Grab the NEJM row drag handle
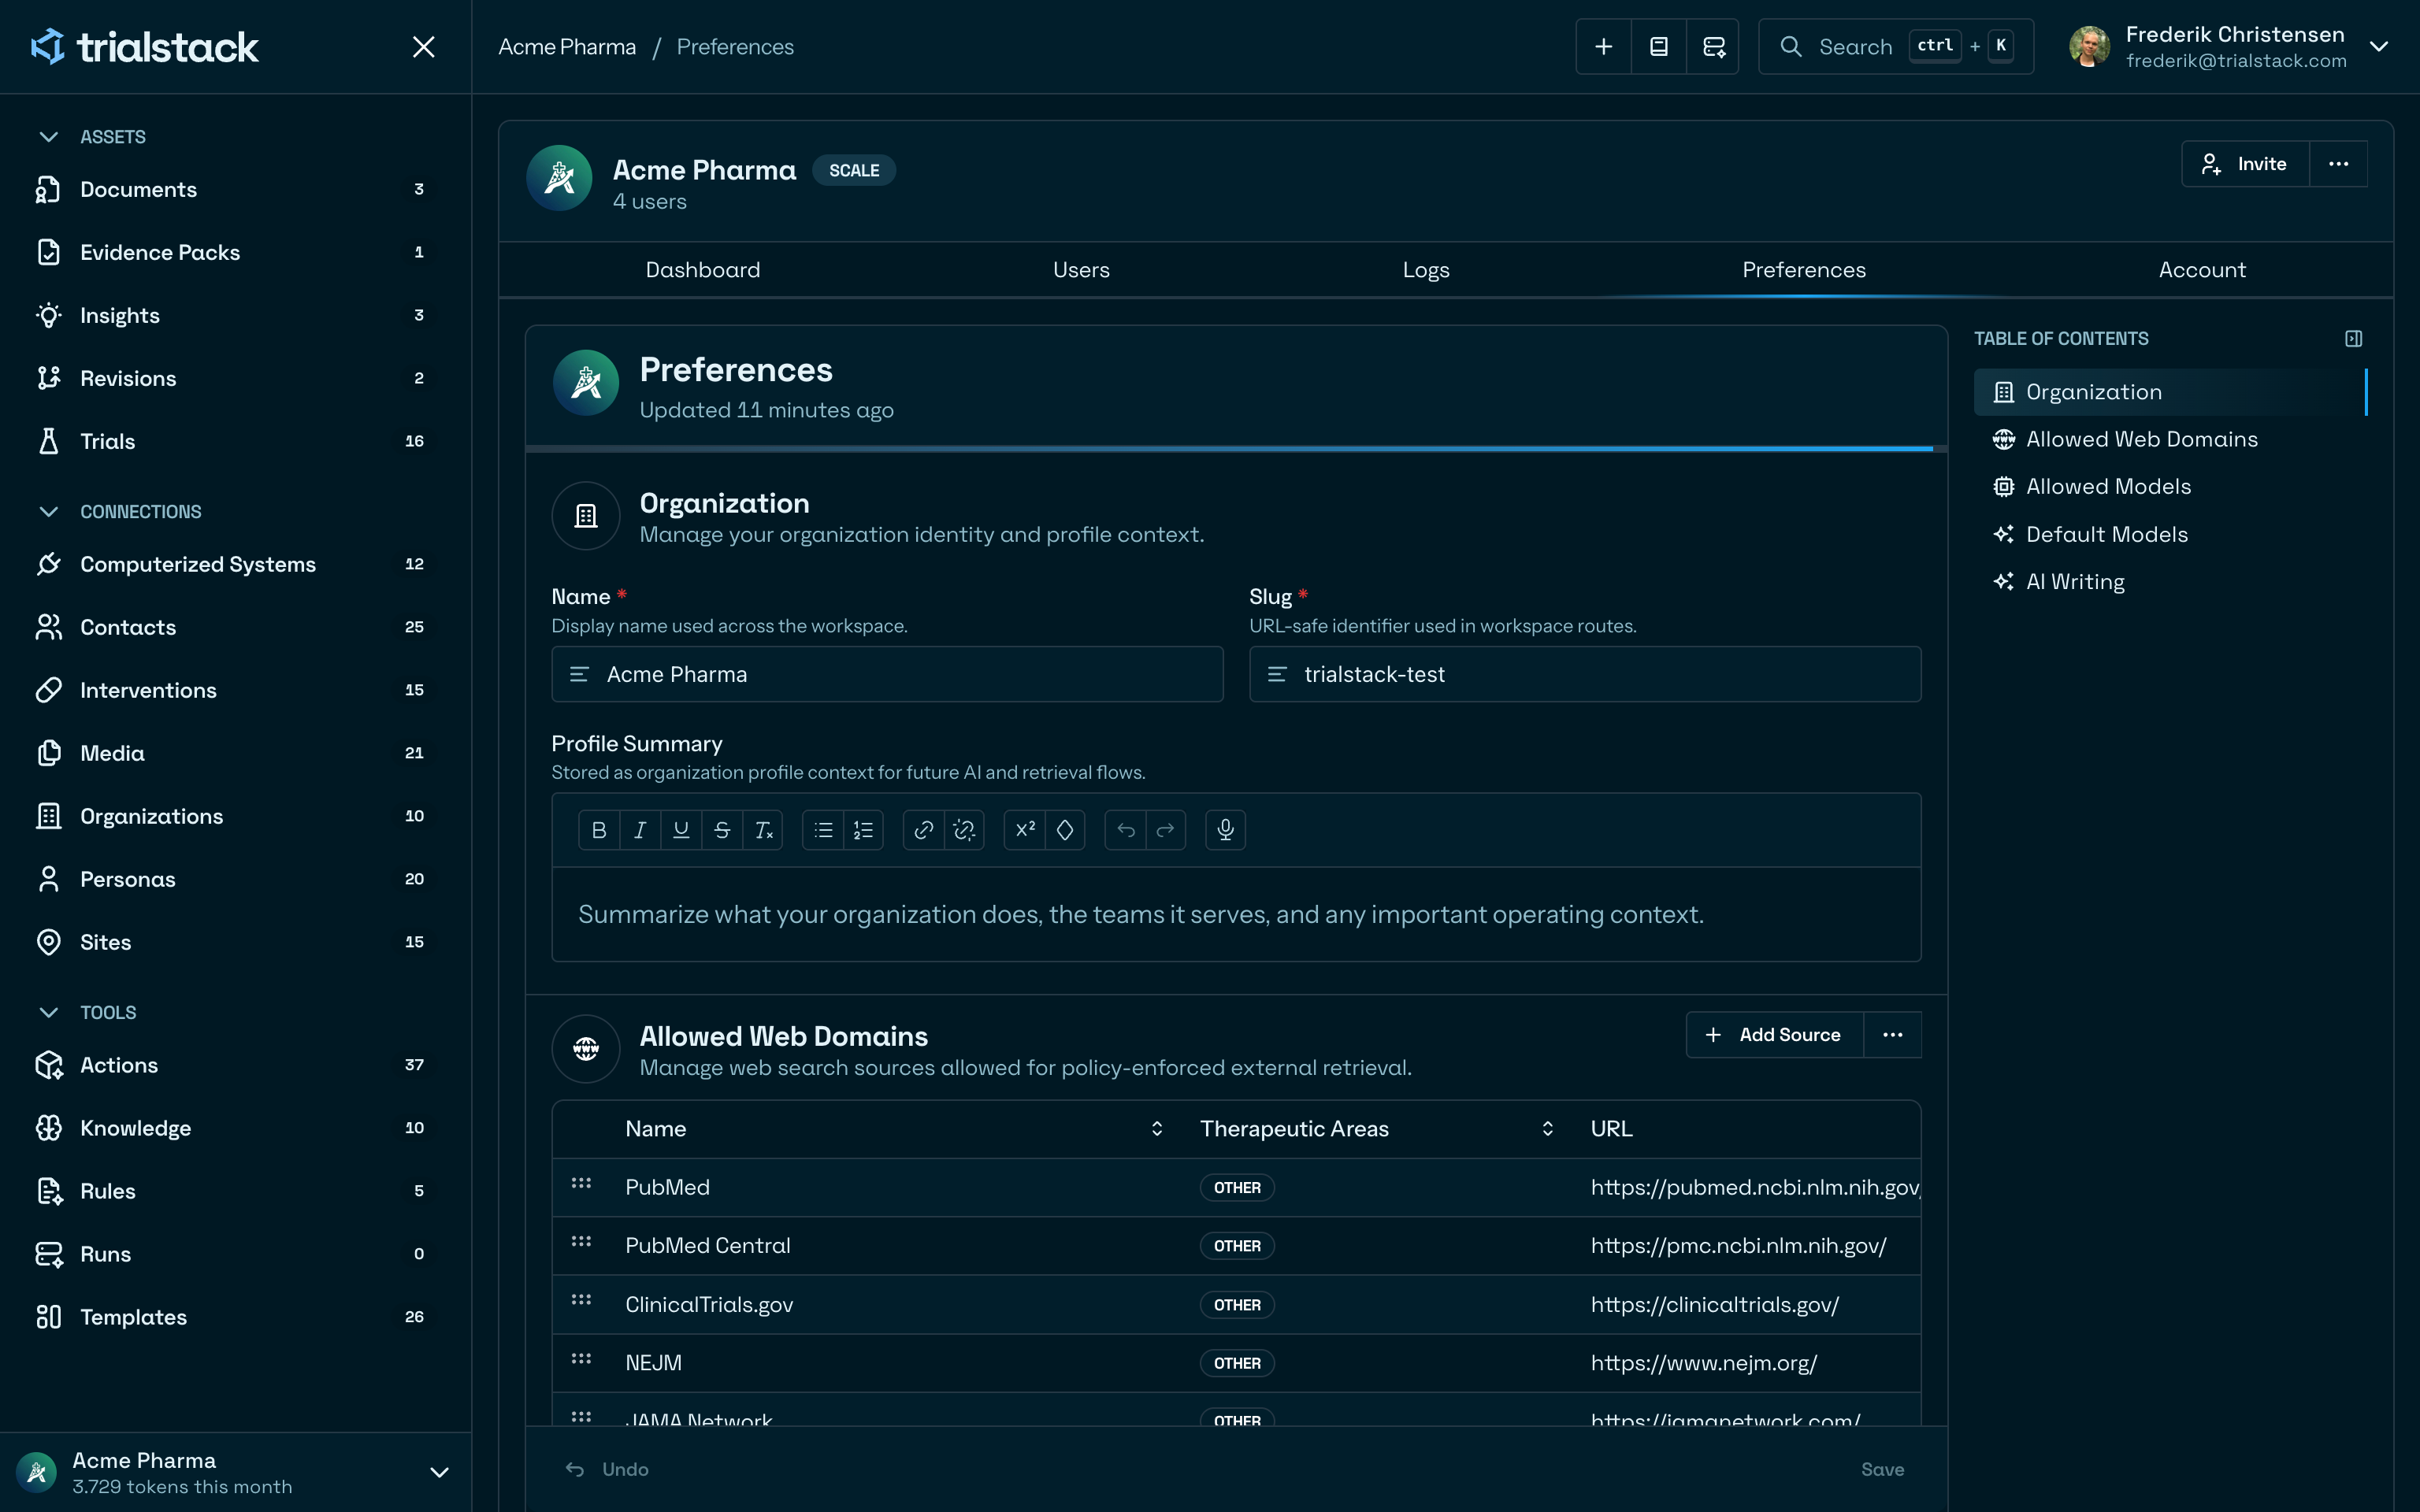 pyautogui.click(x=581, y=1359)
